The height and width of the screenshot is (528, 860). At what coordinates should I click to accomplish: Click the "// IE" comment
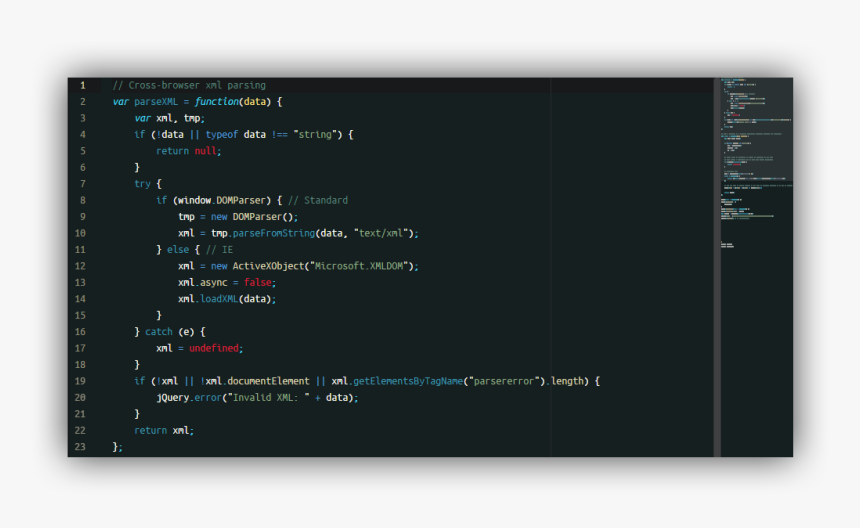219,250
